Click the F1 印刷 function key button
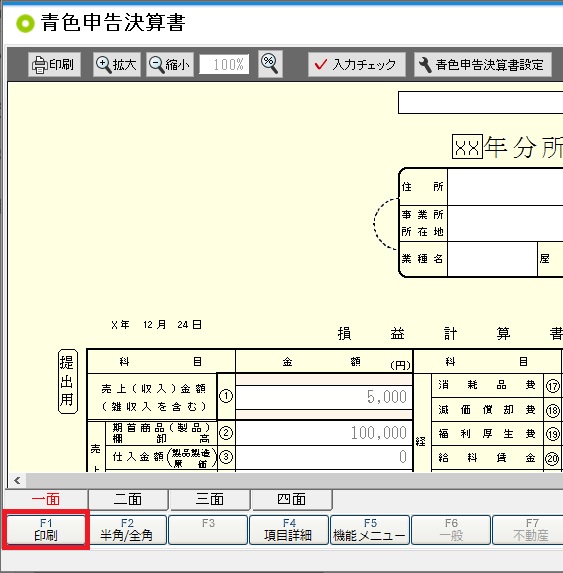Screen dimensions: 563x573 46,530
